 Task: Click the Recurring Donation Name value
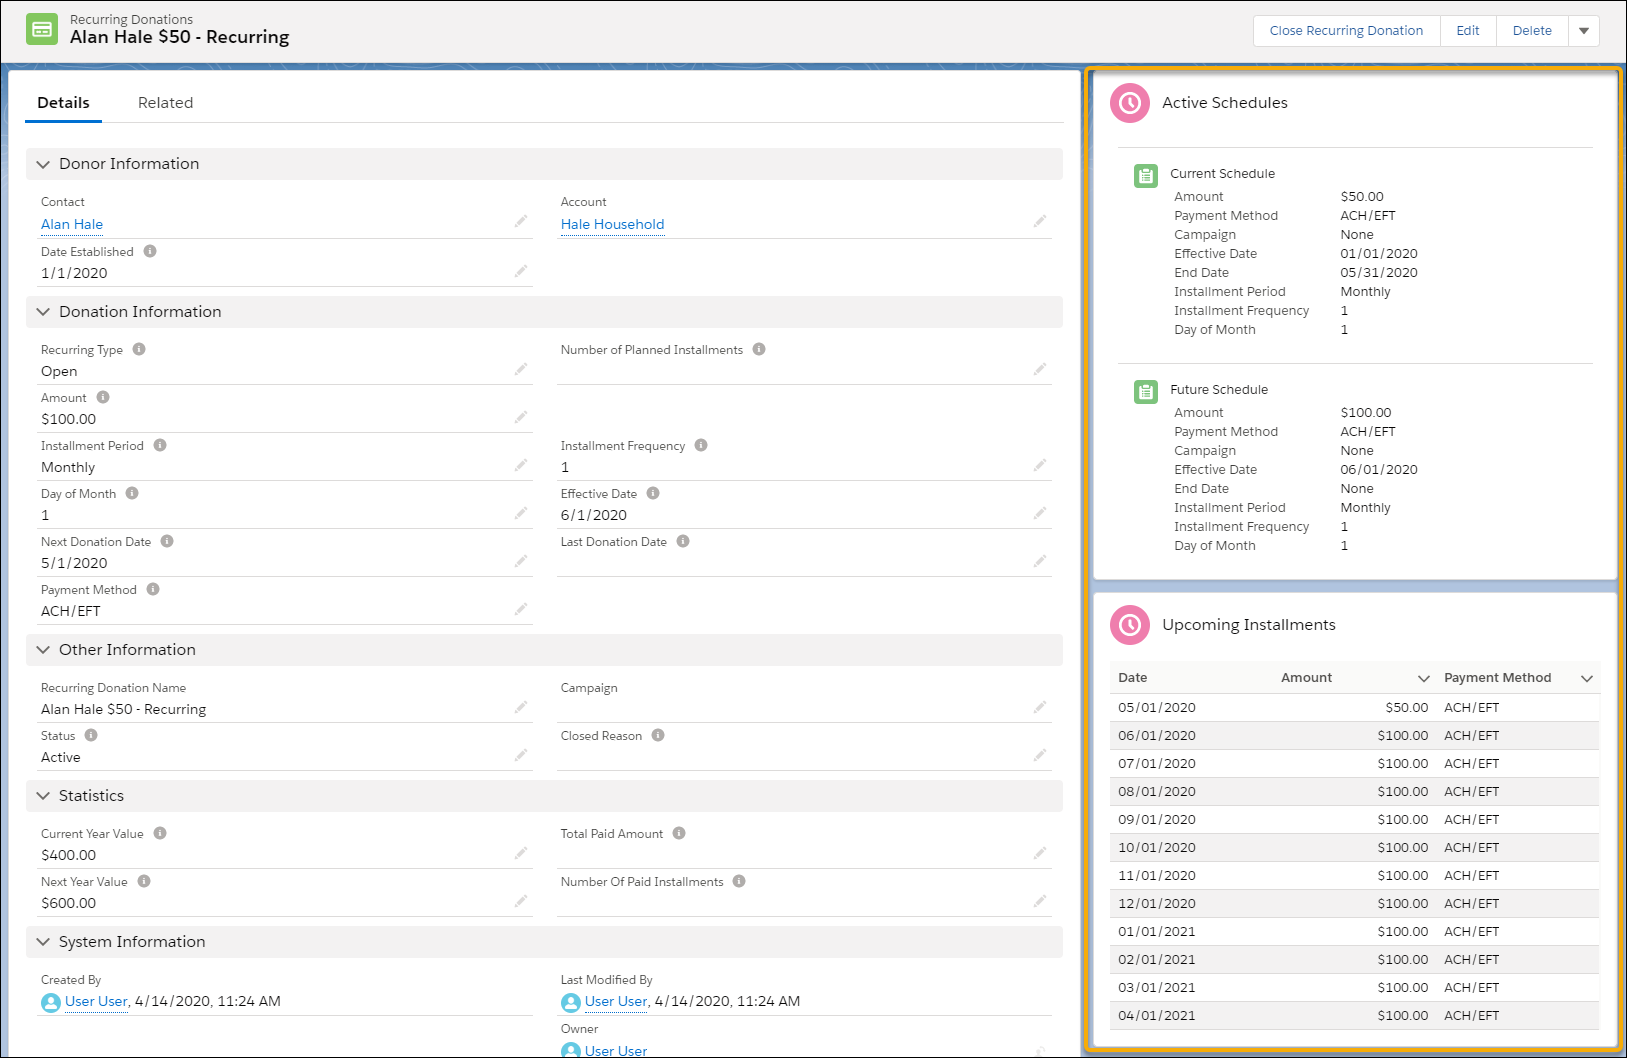pyautogui.click(x=123, y=709)
